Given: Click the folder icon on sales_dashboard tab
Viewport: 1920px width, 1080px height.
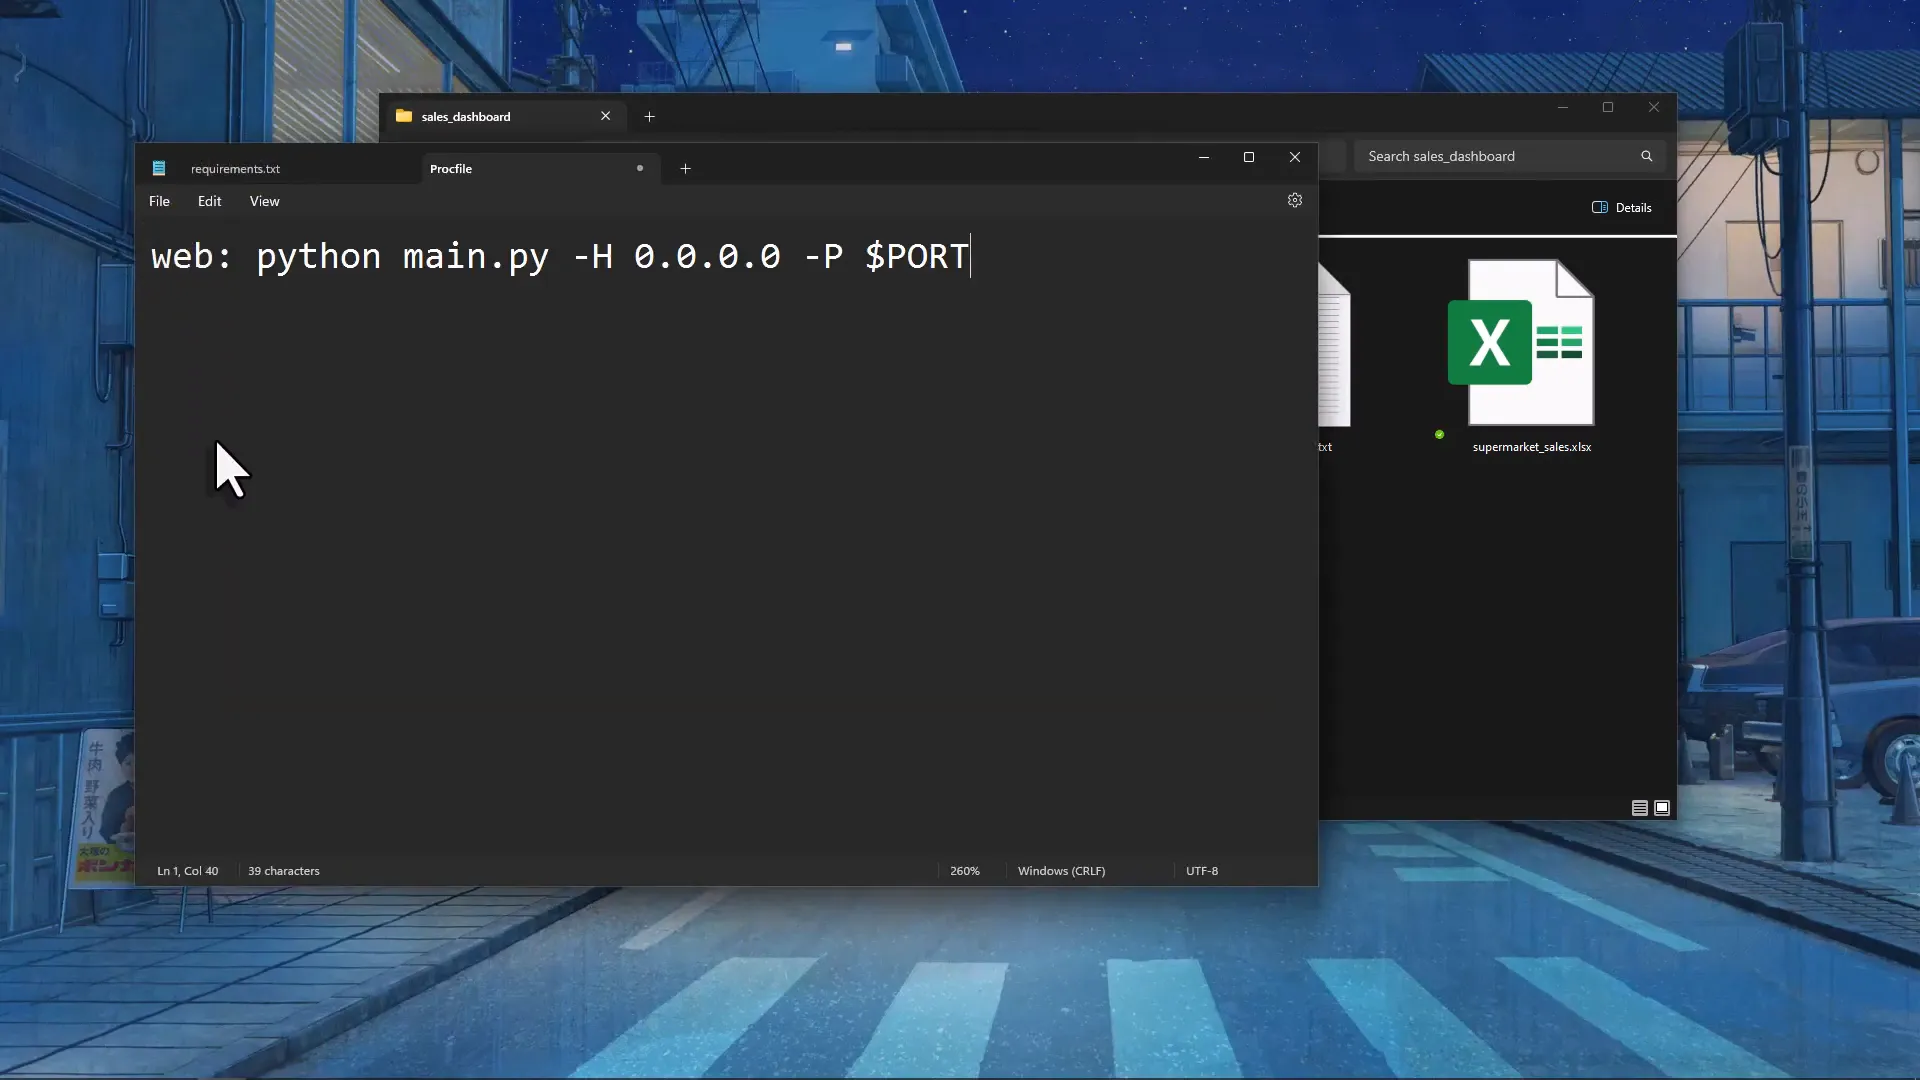Looking at the screenshot, I should click(x=404, y=116).
